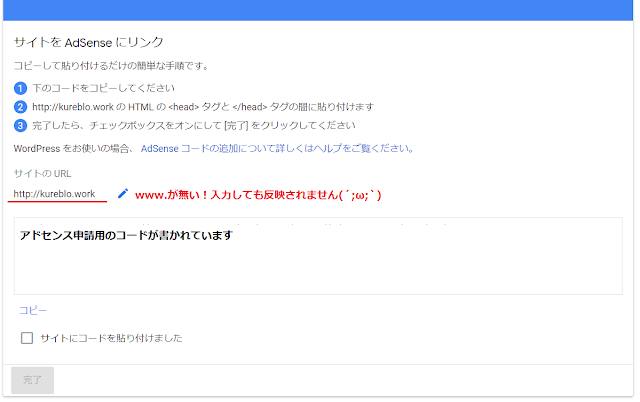
Task: Click the step text starting 完了したら、チェックボックス
Action: pos(194,125)
